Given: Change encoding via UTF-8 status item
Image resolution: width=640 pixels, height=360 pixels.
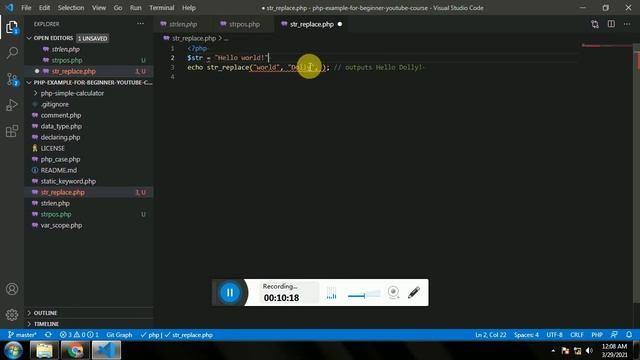Looking at the screenshot, I should pyautogui.click(x=554, y=335).
